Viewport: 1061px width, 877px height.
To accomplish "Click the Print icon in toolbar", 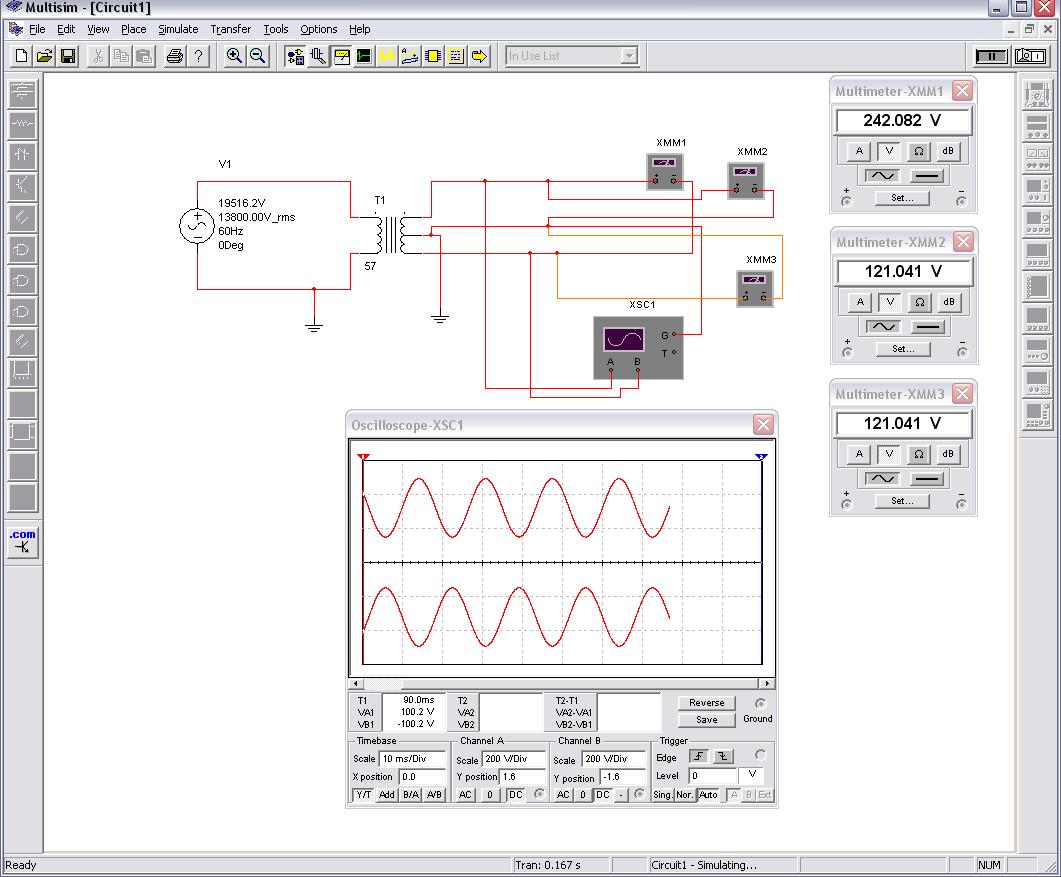I will coord(174,56).
